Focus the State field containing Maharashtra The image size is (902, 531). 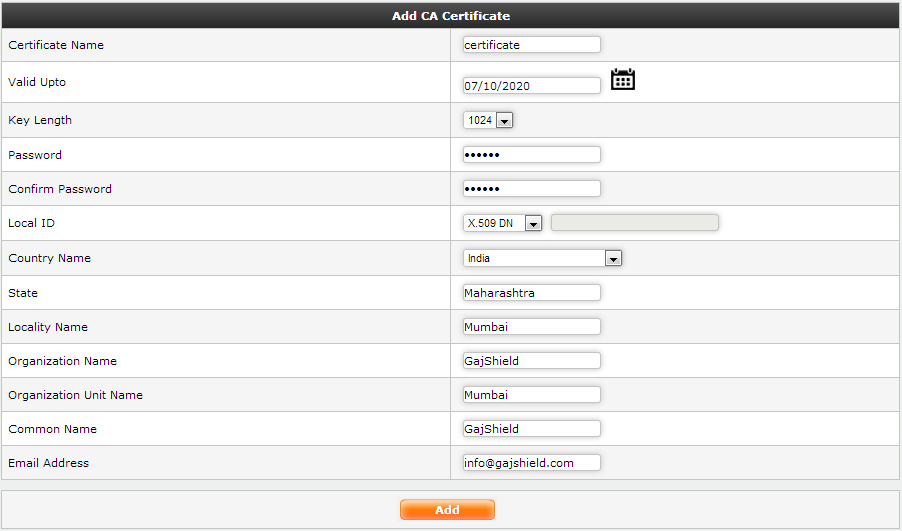[531, 293]
